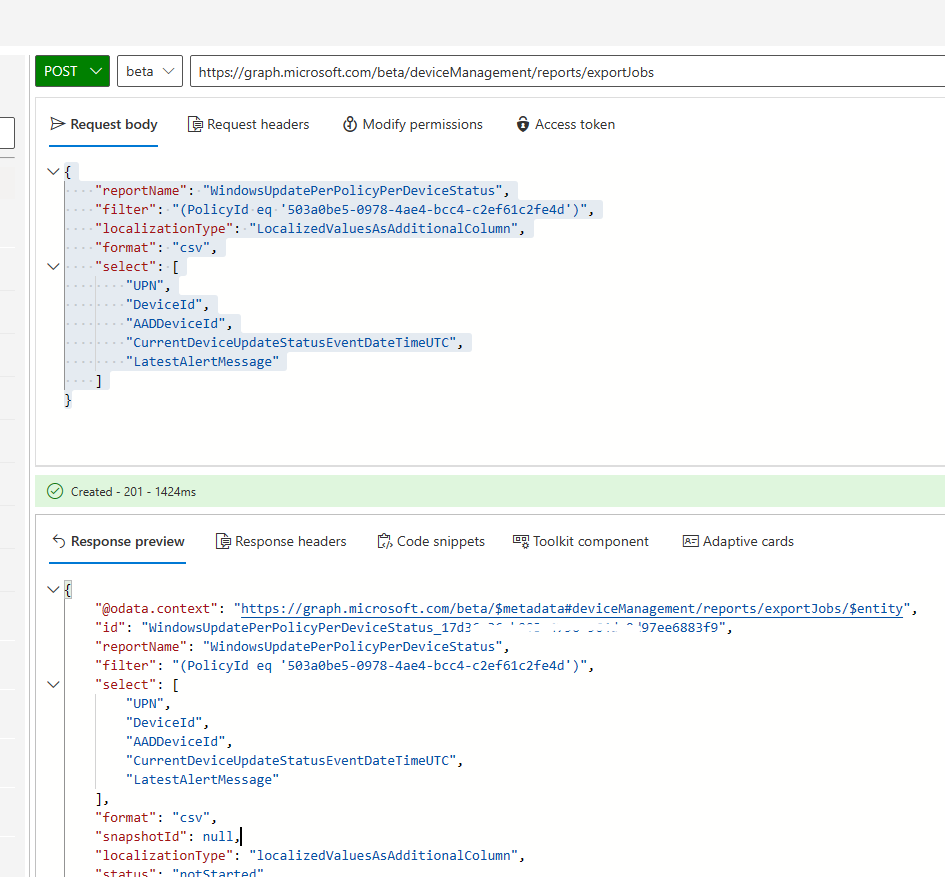
Task: Click "LatestAlertMessage" in the request body
Action: 202,362
